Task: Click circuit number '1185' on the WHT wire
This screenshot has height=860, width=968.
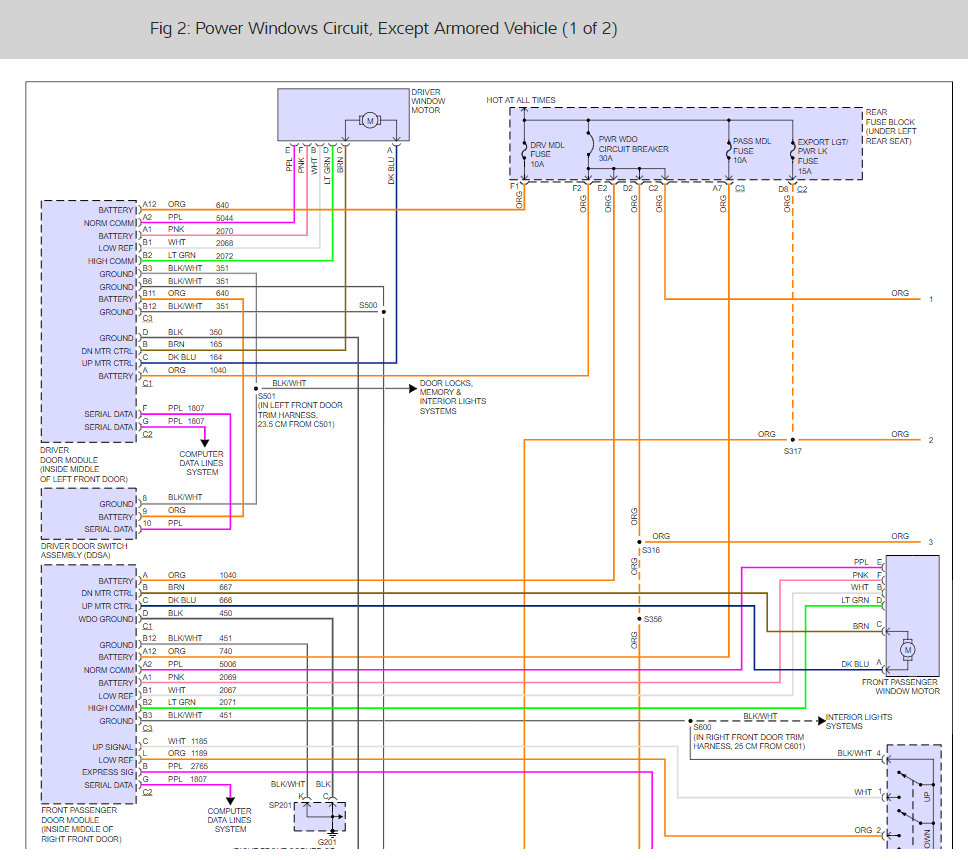Action: [x=199, y=741]
